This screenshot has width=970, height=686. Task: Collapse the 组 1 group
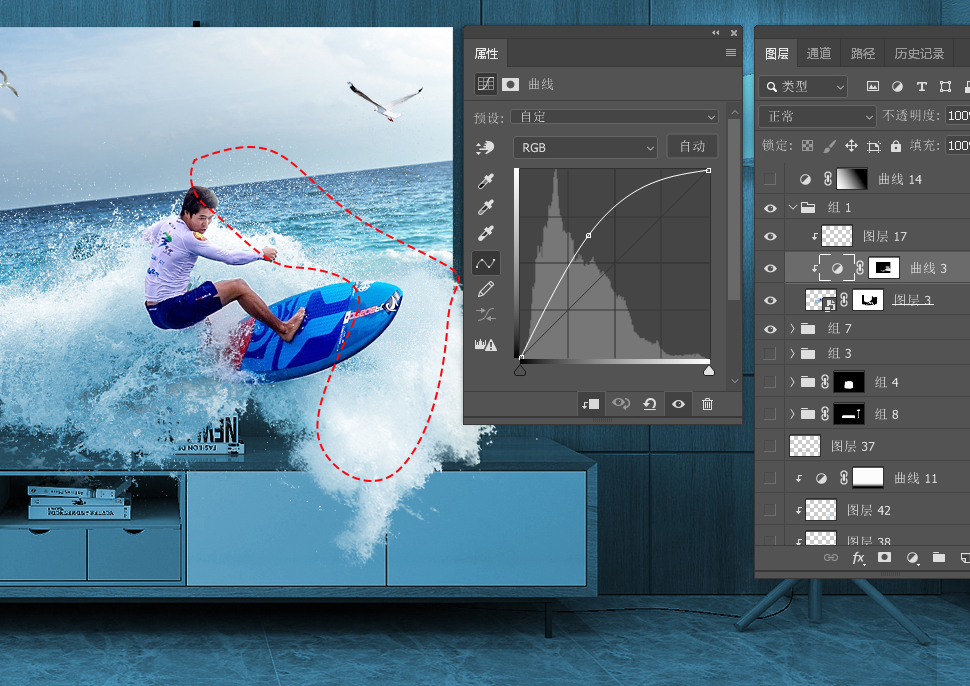click(792, 207)
